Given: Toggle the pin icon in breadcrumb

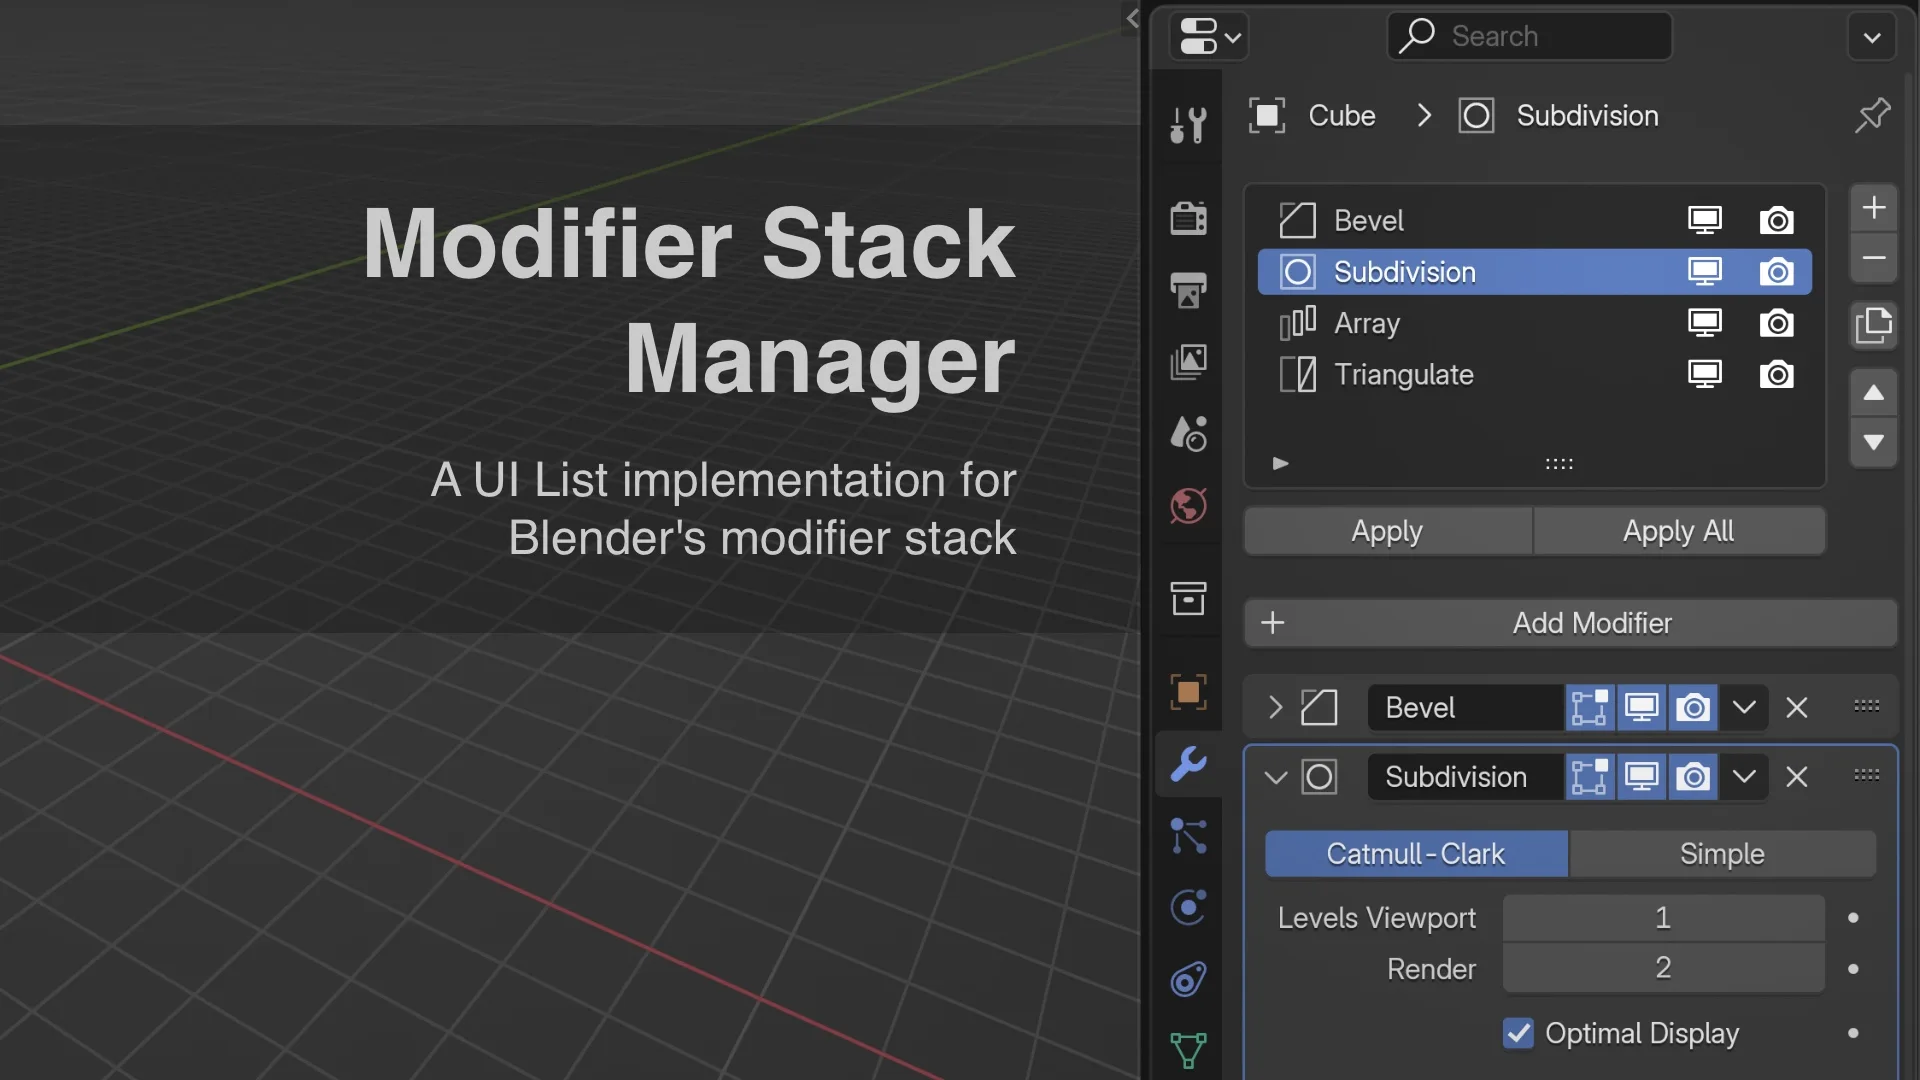Looking at the screenshot, I should 1872,115.
